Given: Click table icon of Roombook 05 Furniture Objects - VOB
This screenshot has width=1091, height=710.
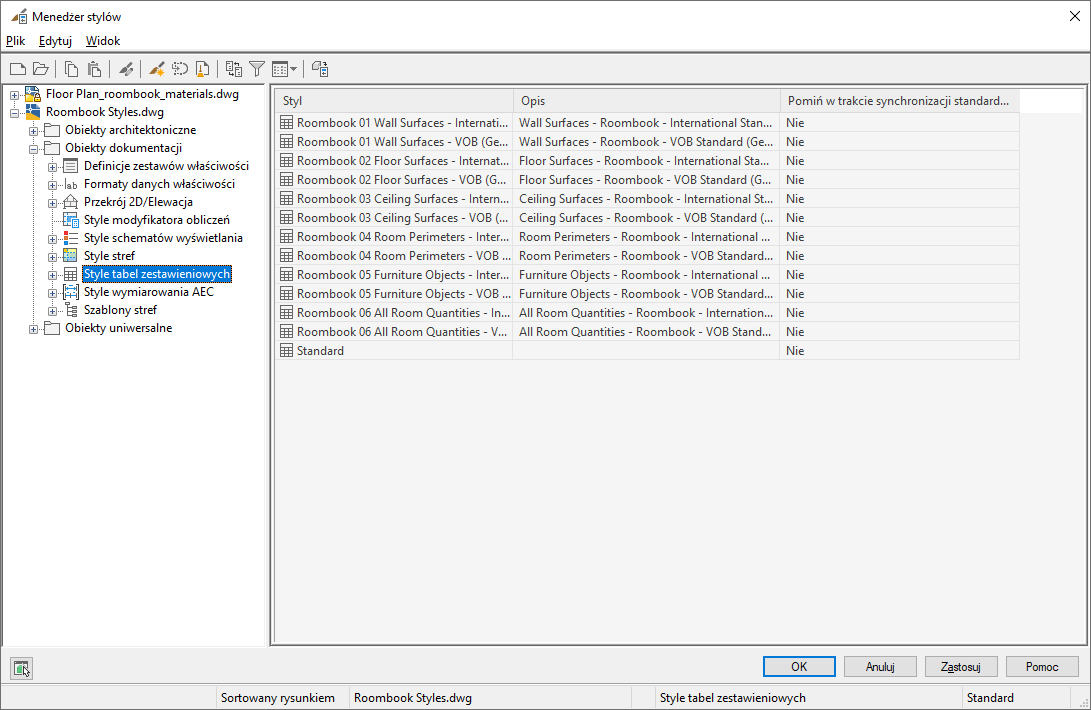Looking at the screenshot, I should (x=286, y=294).
